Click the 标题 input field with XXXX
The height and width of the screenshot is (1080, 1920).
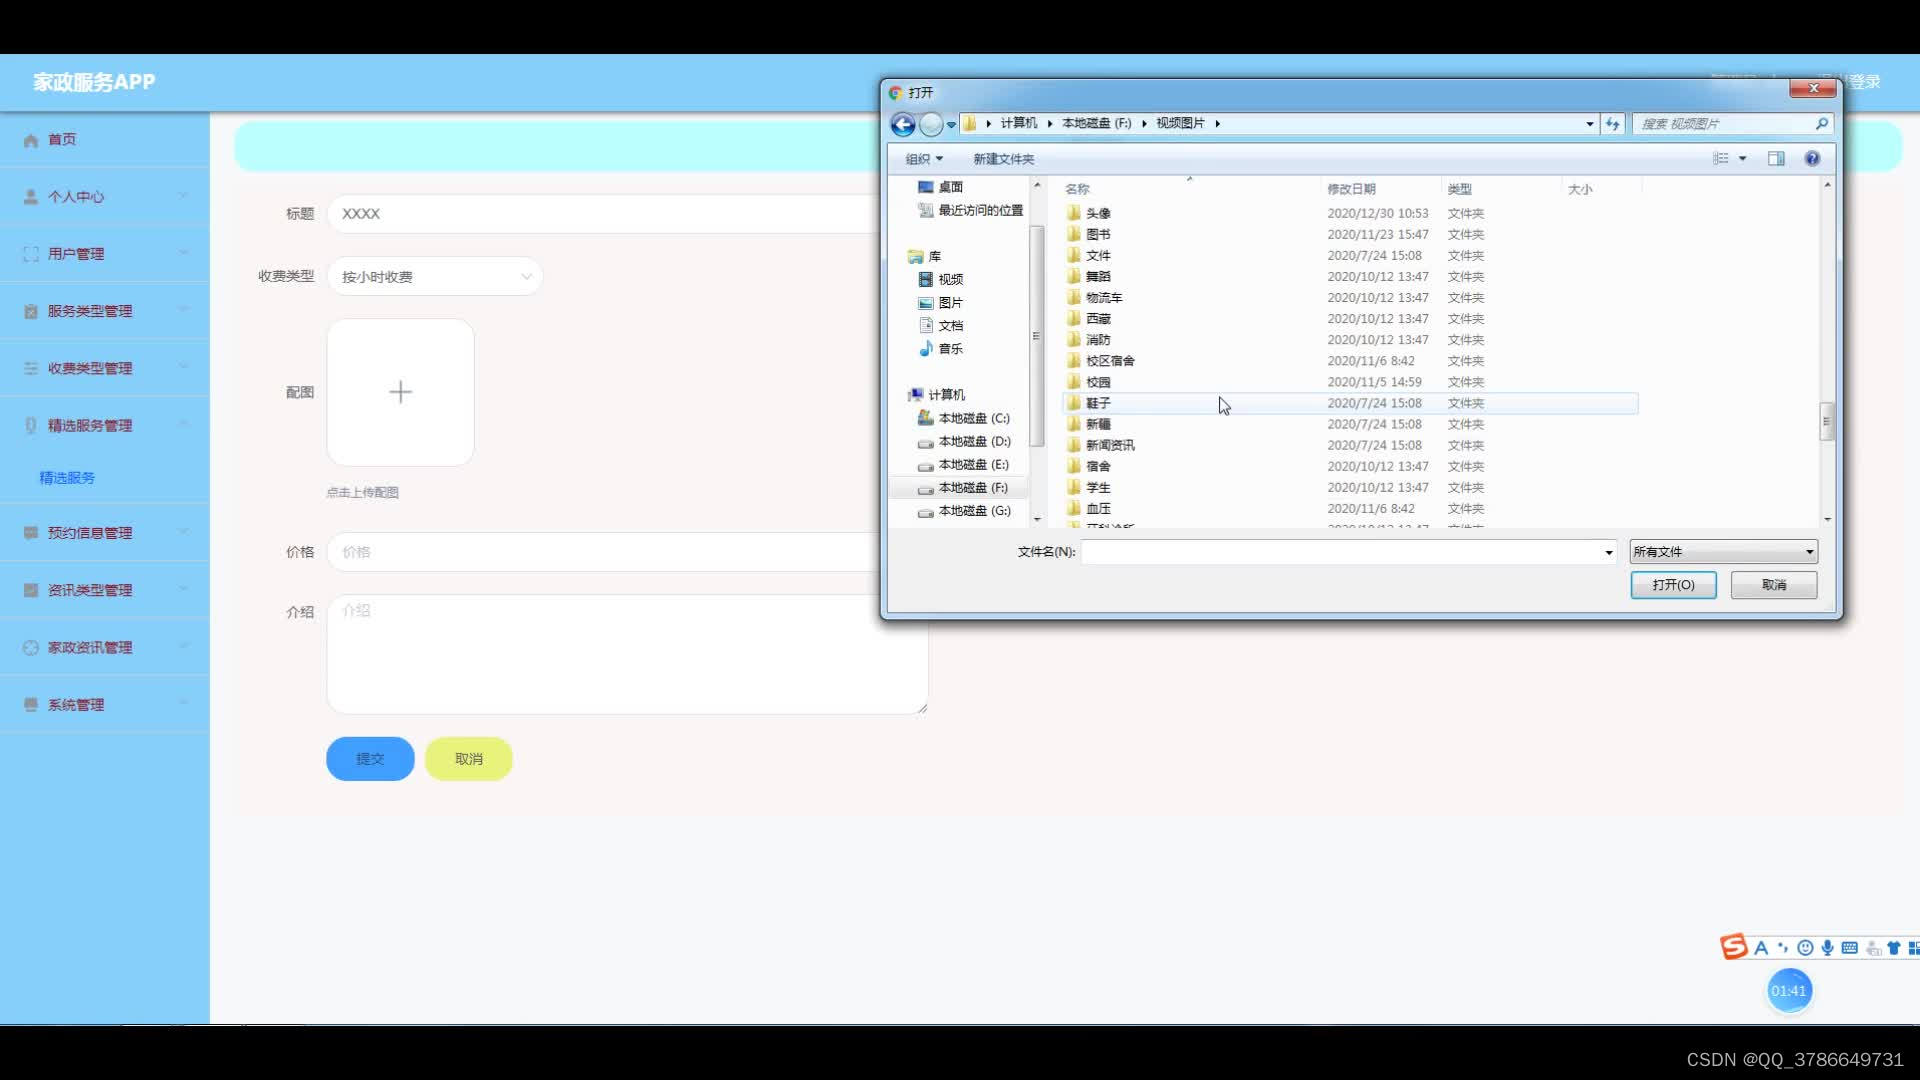pyautogui.click(x=627, y=214)
